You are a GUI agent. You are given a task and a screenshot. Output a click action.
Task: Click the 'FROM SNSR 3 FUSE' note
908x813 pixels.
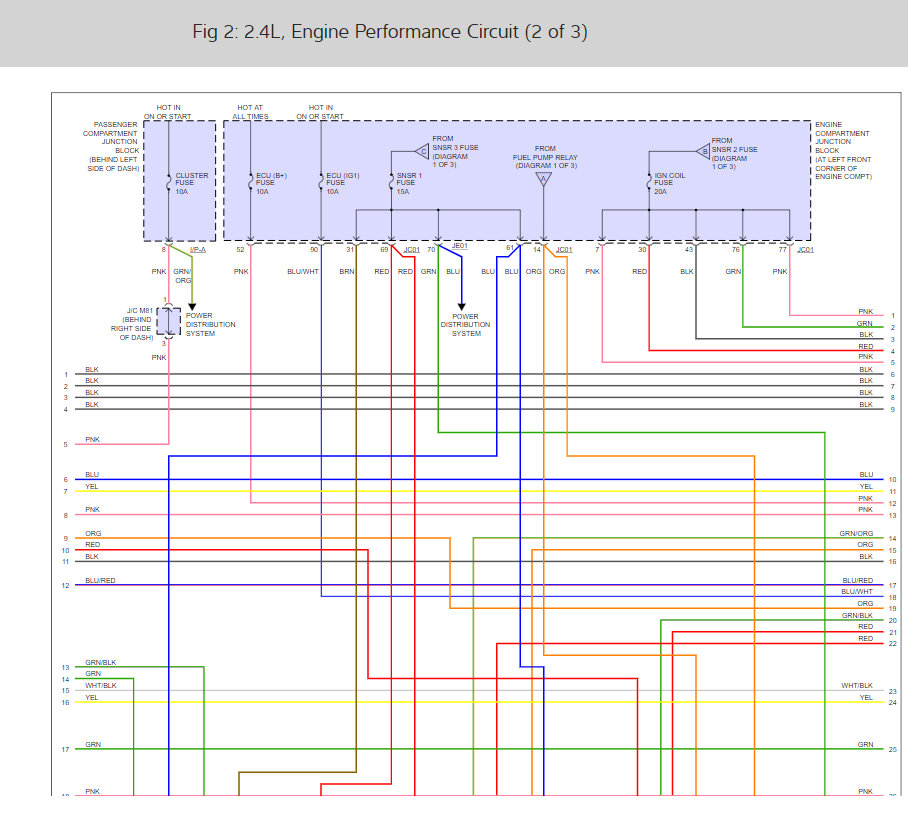point(455,152)
